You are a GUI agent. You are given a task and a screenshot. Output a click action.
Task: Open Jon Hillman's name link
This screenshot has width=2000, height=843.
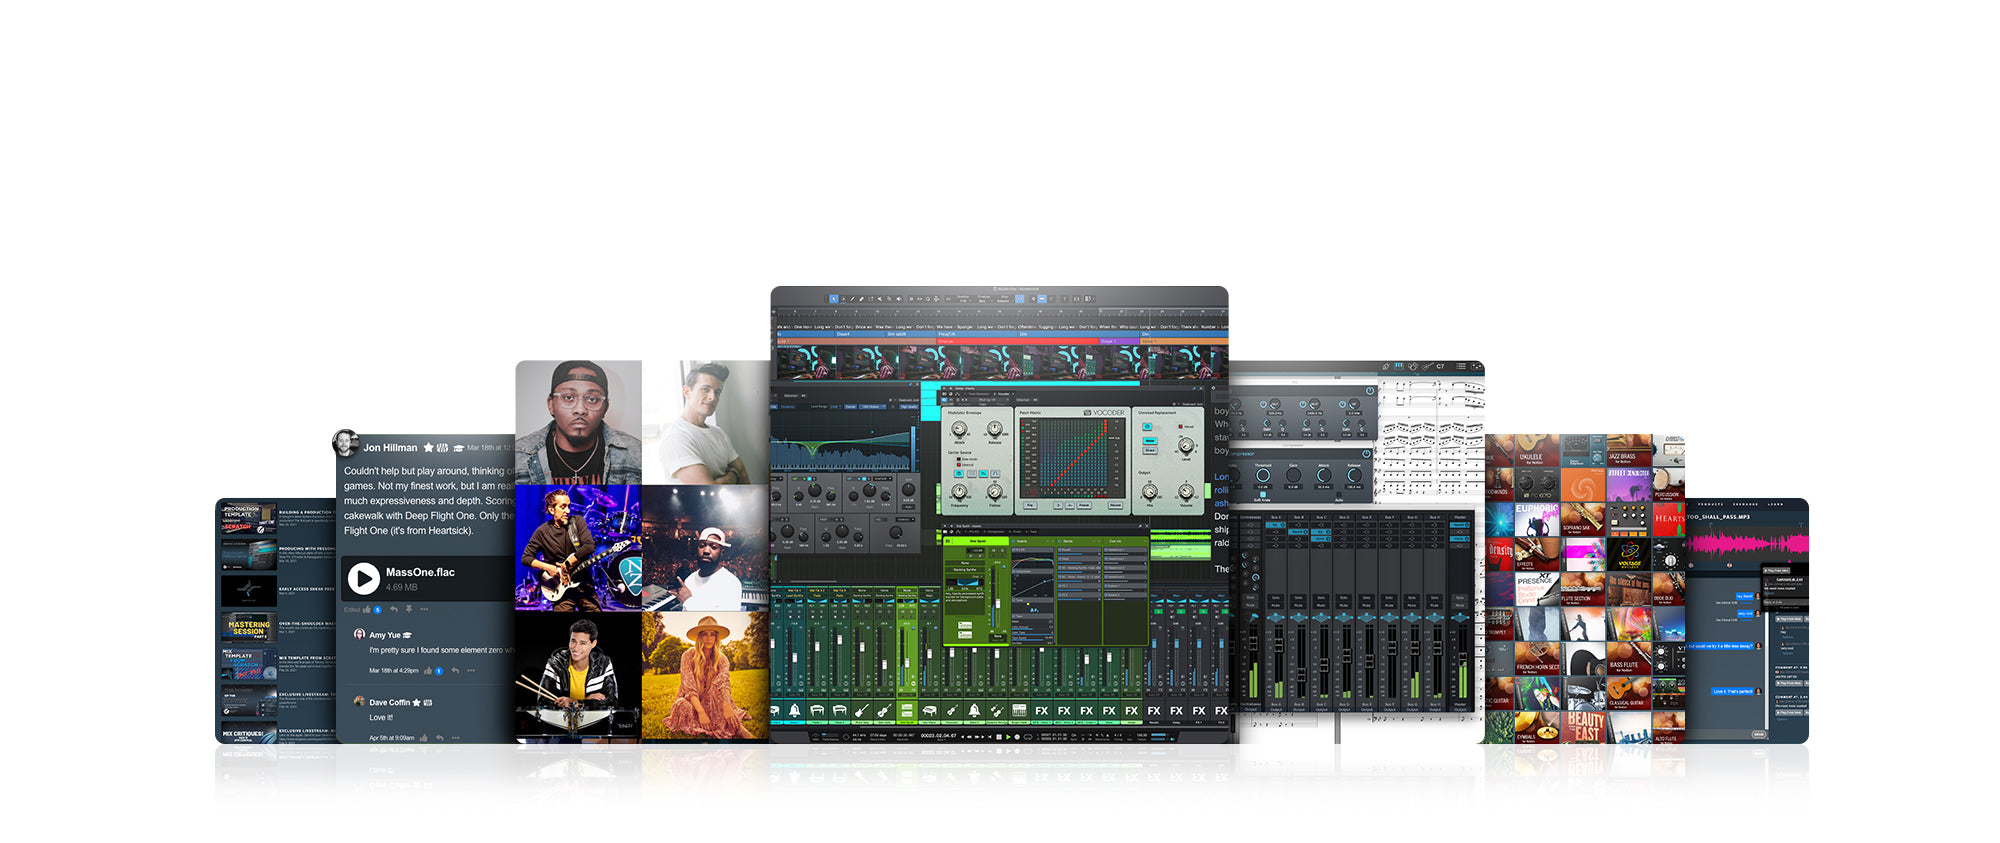pos(390,447)
